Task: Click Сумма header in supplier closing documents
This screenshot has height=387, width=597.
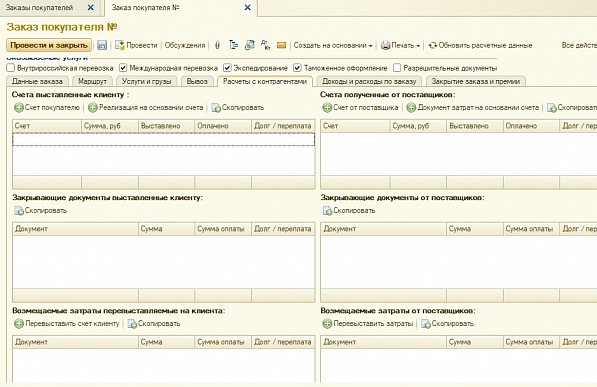Action: coord(475,229)
